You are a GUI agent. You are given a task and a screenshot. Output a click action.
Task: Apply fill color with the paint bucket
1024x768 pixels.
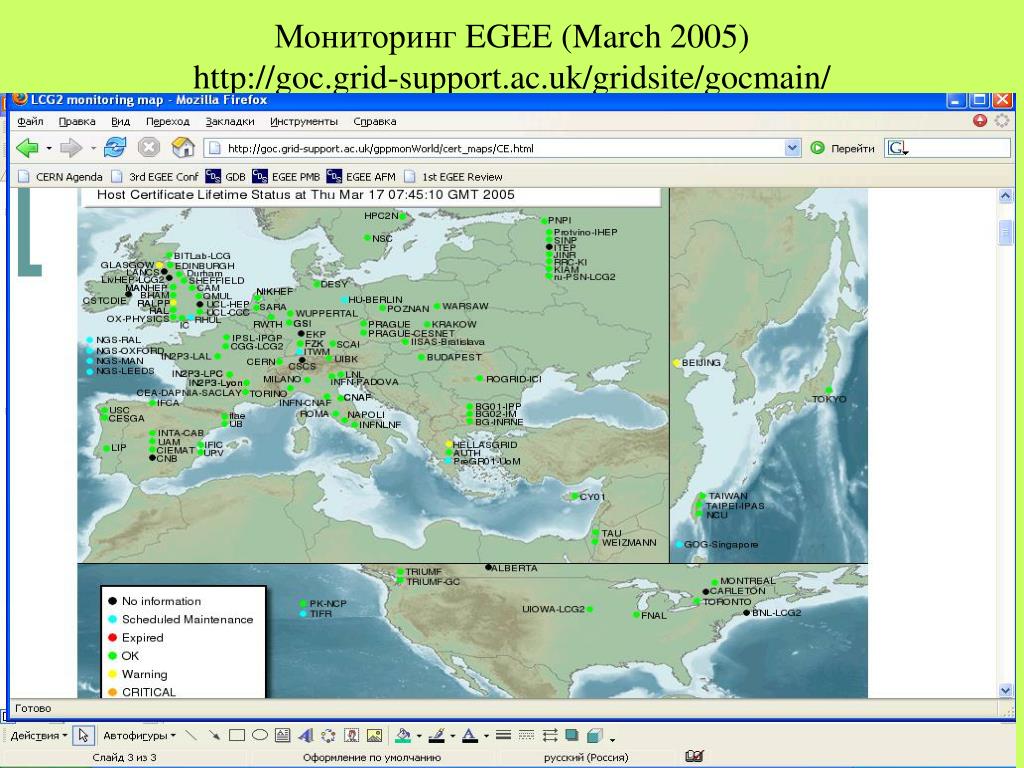tap(403, 735)
